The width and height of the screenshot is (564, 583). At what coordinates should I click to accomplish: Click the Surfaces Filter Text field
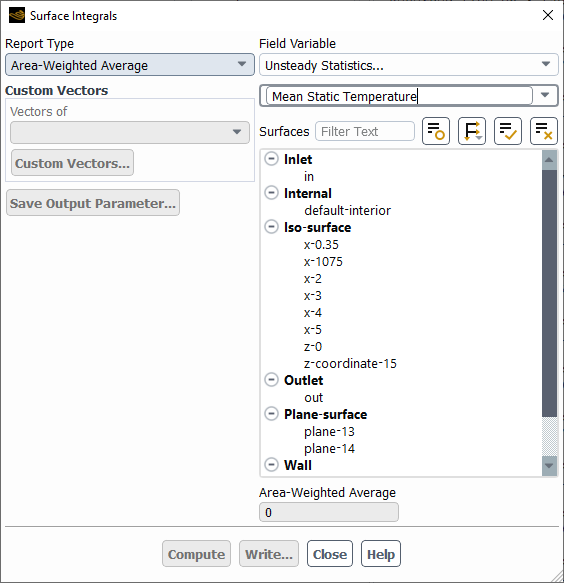point(365,131)
